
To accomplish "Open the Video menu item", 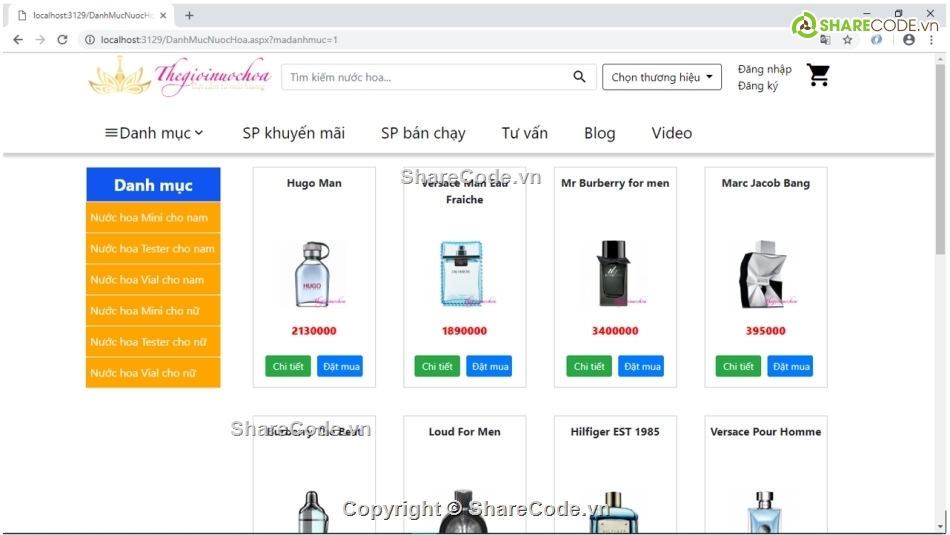I will [671, 133].
